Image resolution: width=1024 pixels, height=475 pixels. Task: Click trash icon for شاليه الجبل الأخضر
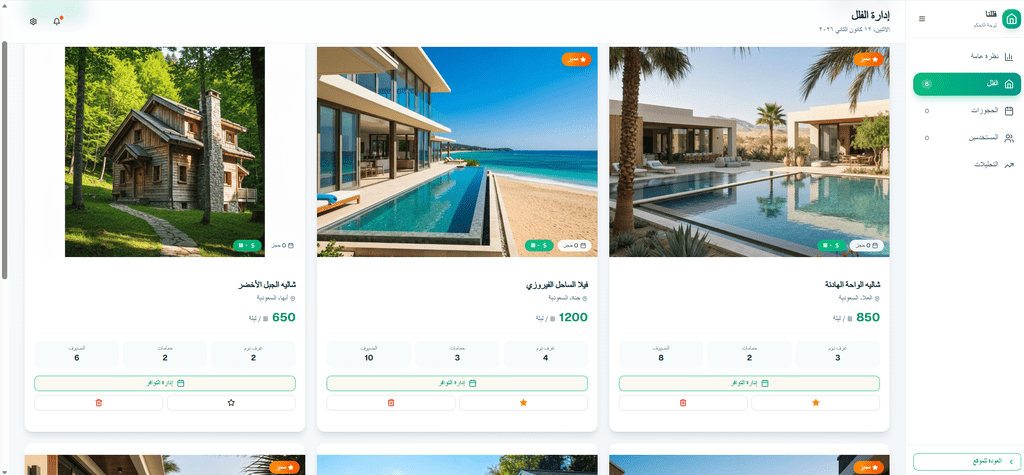(x=99, y=403)
